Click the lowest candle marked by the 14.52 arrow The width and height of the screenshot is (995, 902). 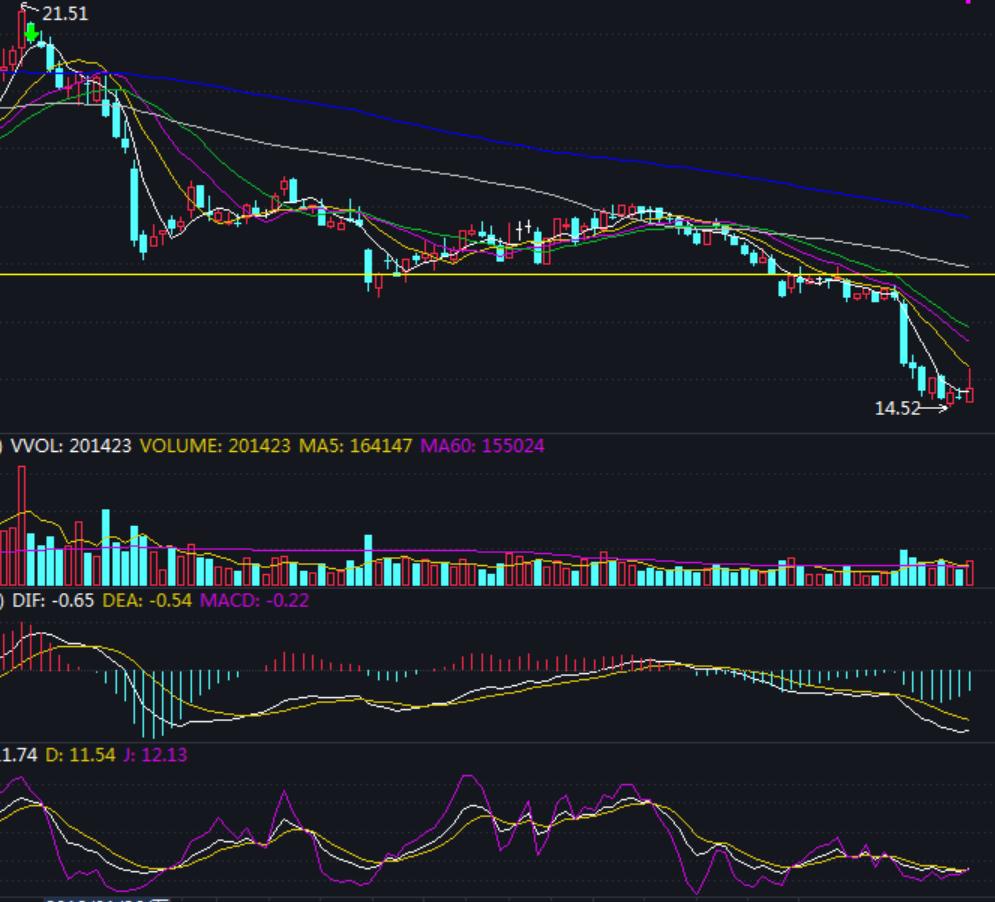coord(950,397)
